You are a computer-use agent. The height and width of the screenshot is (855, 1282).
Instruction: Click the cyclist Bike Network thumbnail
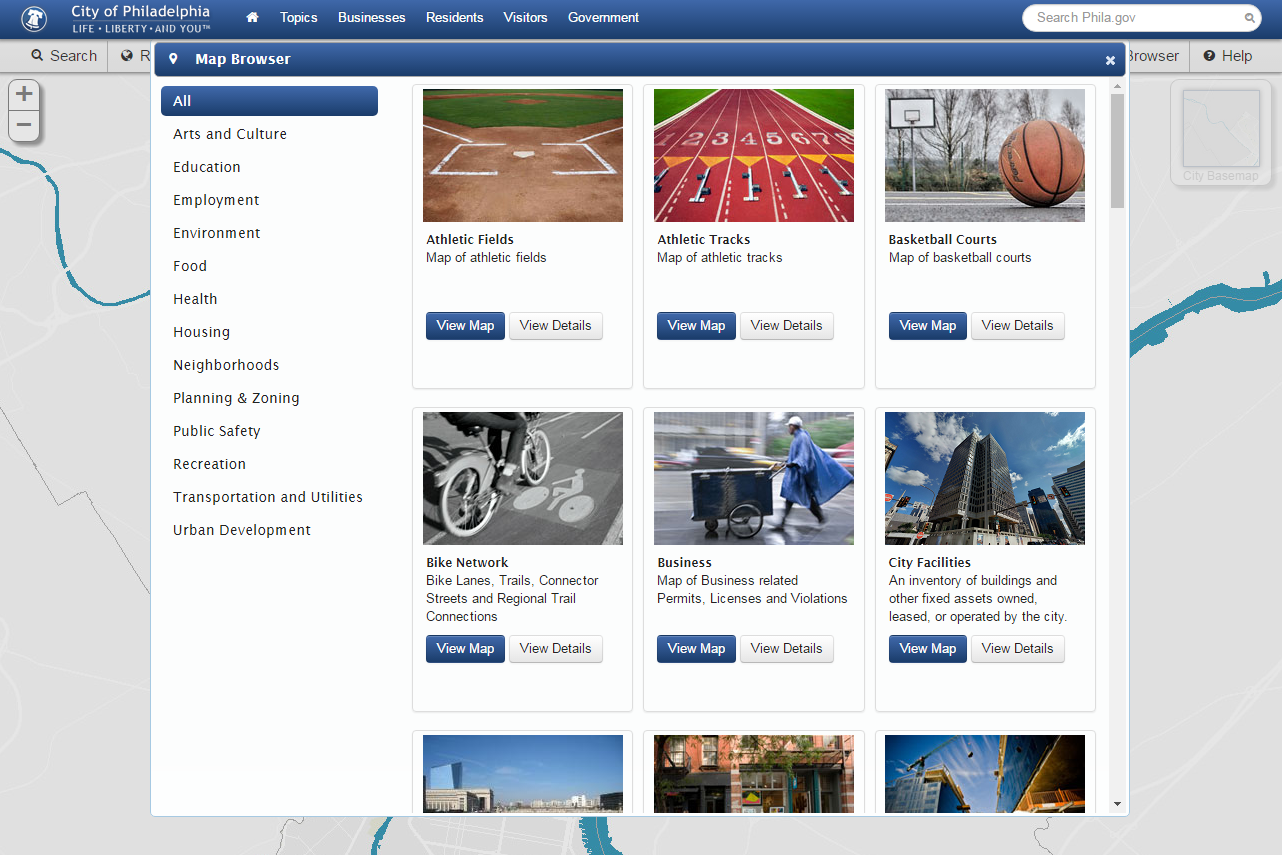523,478
